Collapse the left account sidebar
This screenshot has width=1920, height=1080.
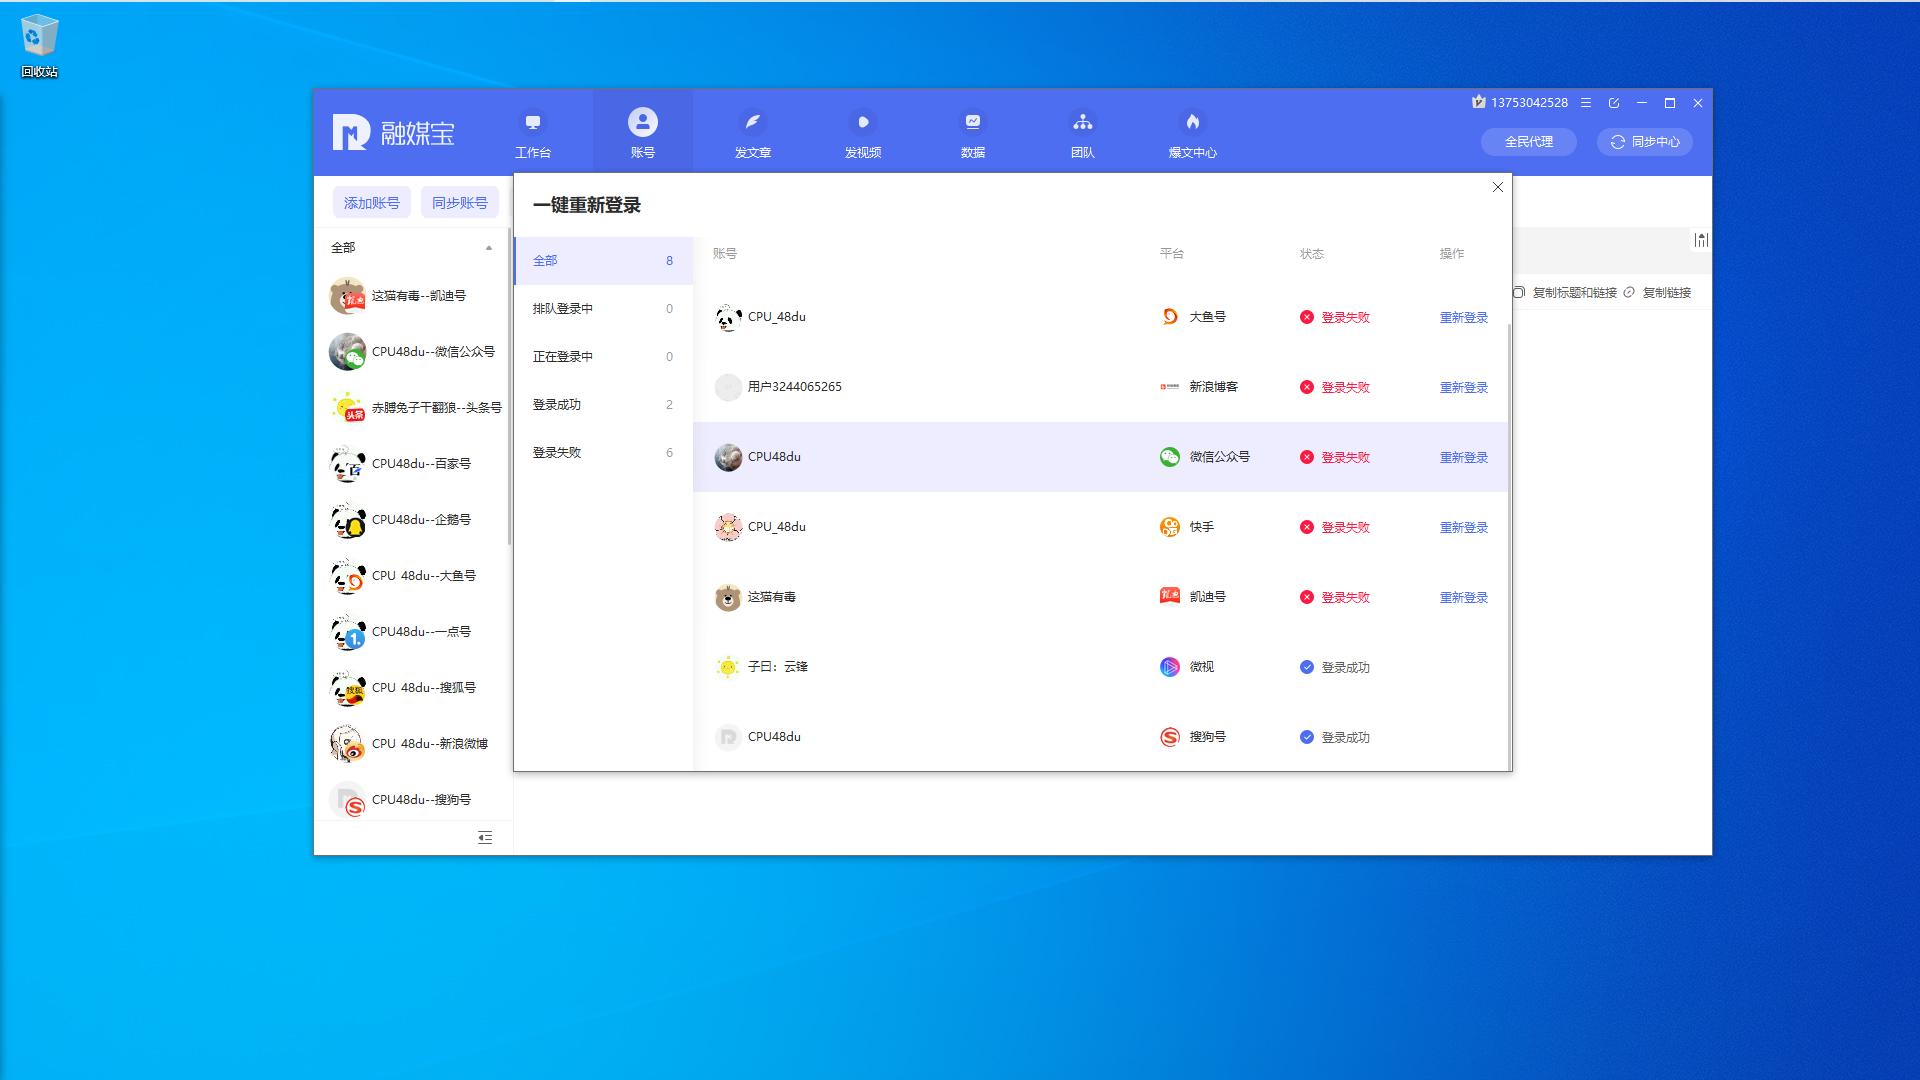tap(484, 838)
